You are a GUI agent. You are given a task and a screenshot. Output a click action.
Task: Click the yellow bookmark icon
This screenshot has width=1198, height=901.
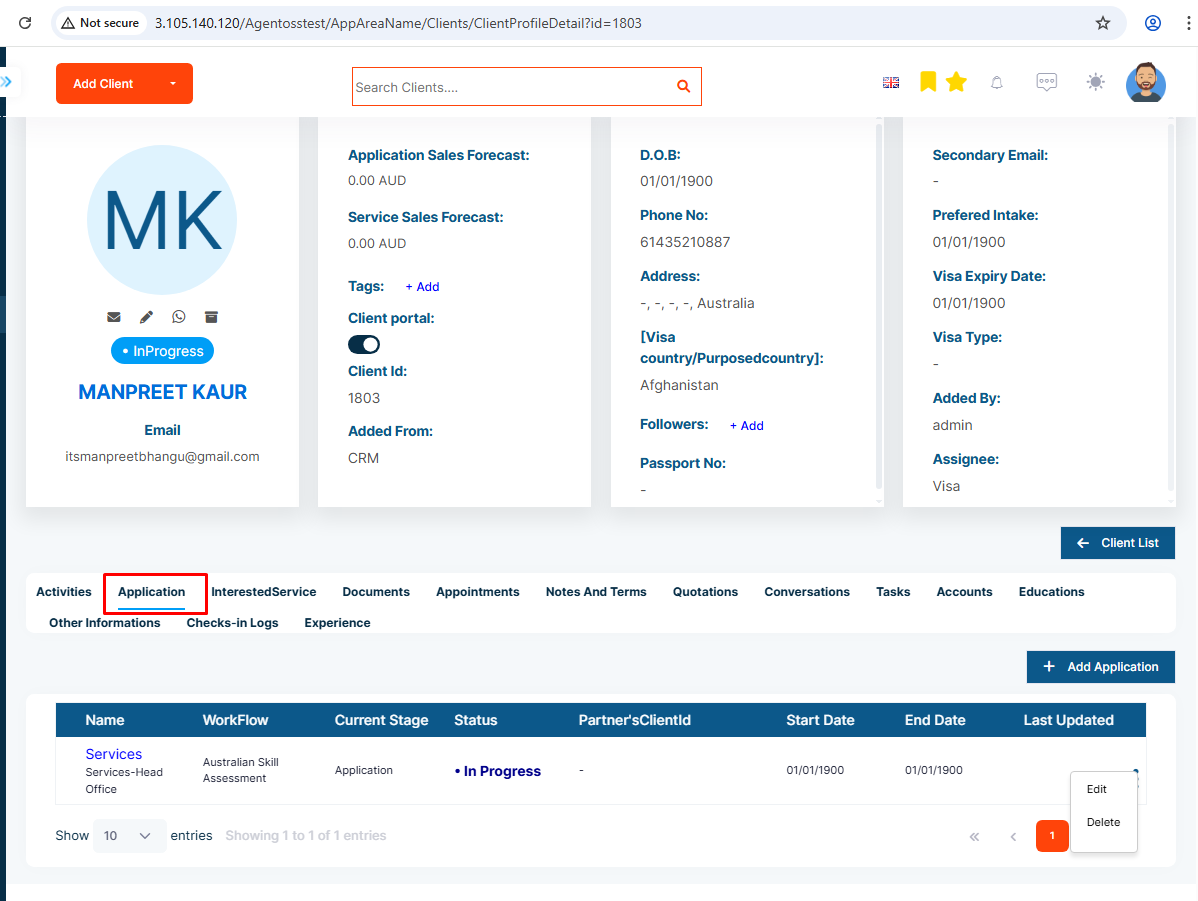pyautogui.click(x=928, y=82)
